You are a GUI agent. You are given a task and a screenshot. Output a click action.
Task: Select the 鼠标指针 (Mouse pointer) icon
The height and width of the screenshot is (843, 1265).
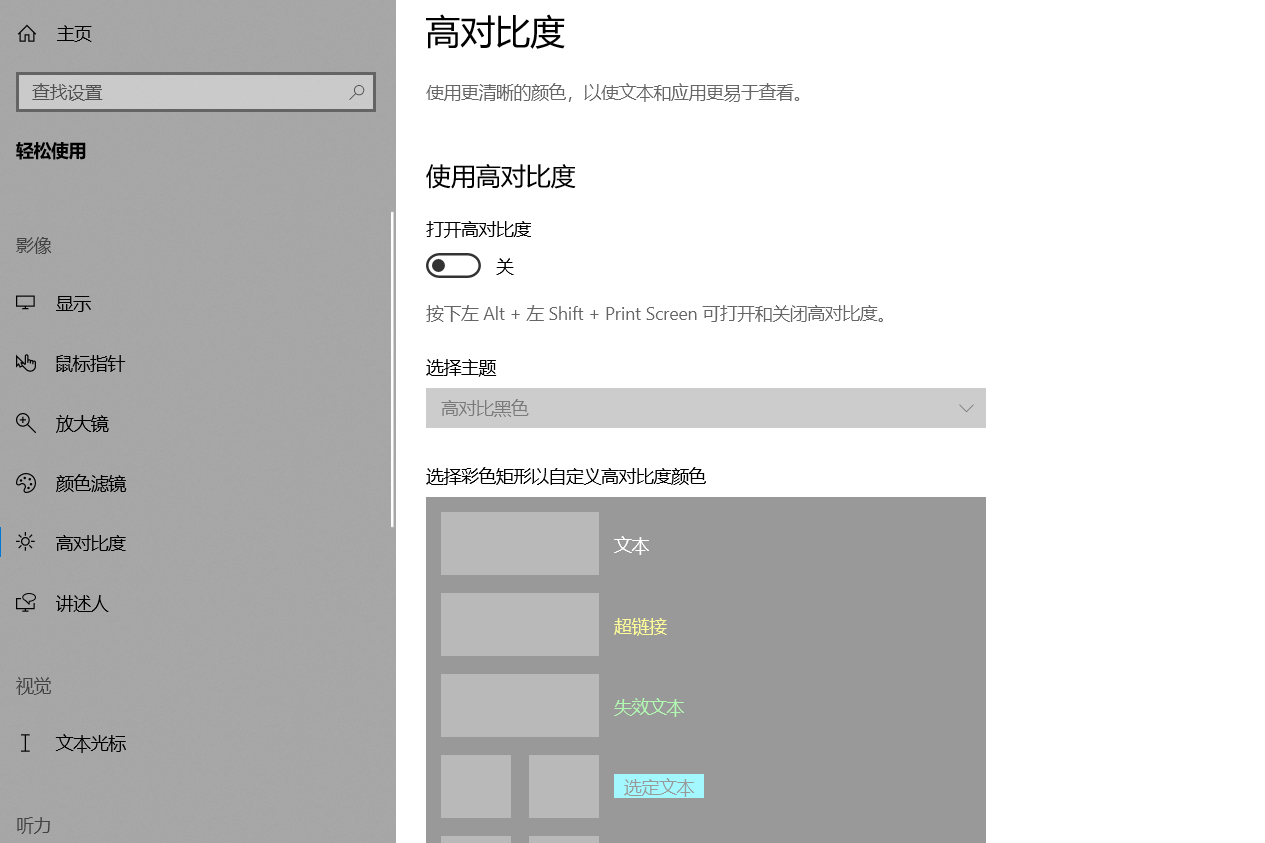tap(25, 363)
